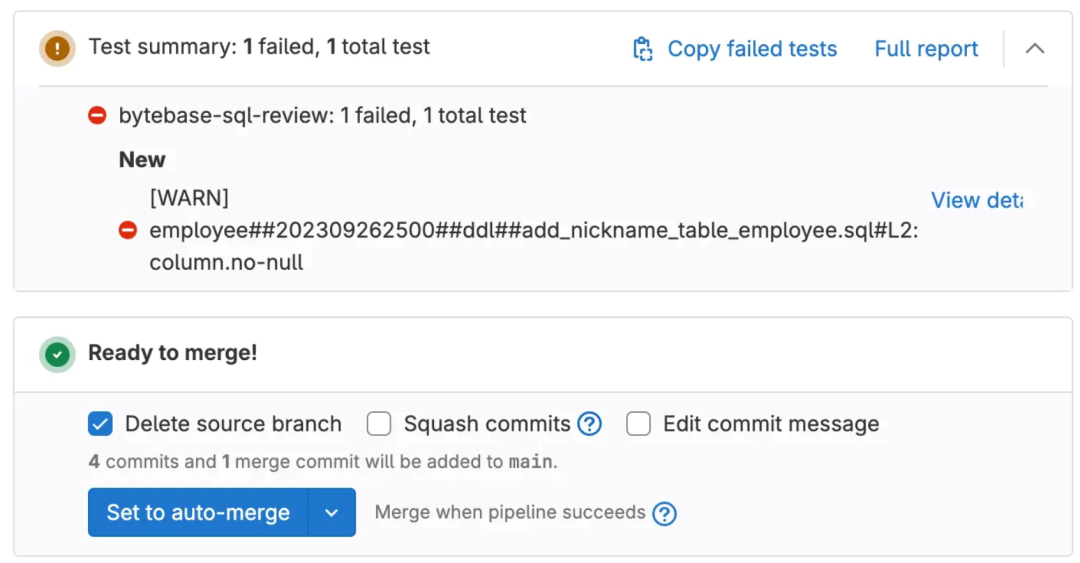This screenshot has width=1080, height=563.
Task: Open the auto-merge options dropdown arrow
Action: (x=332, y=513)
